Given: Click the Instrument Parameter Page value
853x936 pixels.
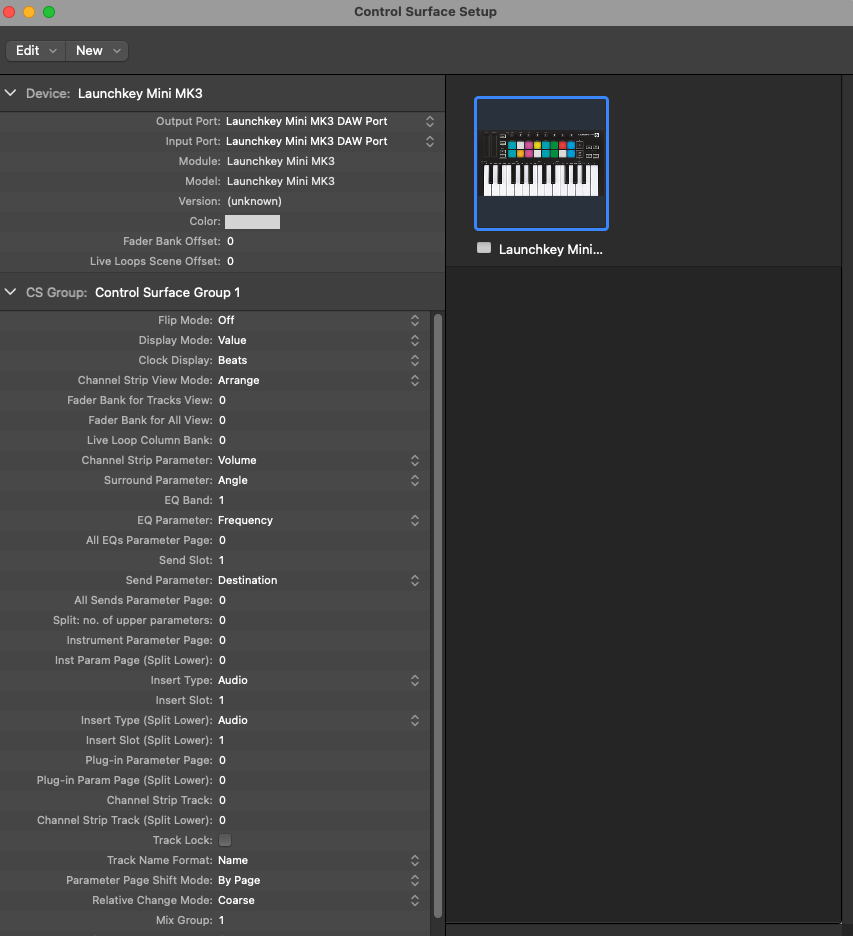Looking at the screenshot, I should 222,641.
